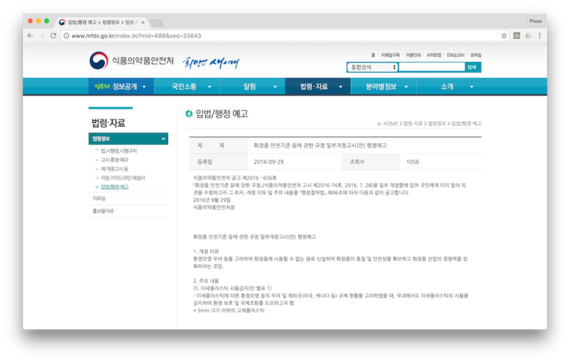Click the browser back arrow
This screenshot has width=570, height=362.
pyautogui.click(x=30, y=36)
